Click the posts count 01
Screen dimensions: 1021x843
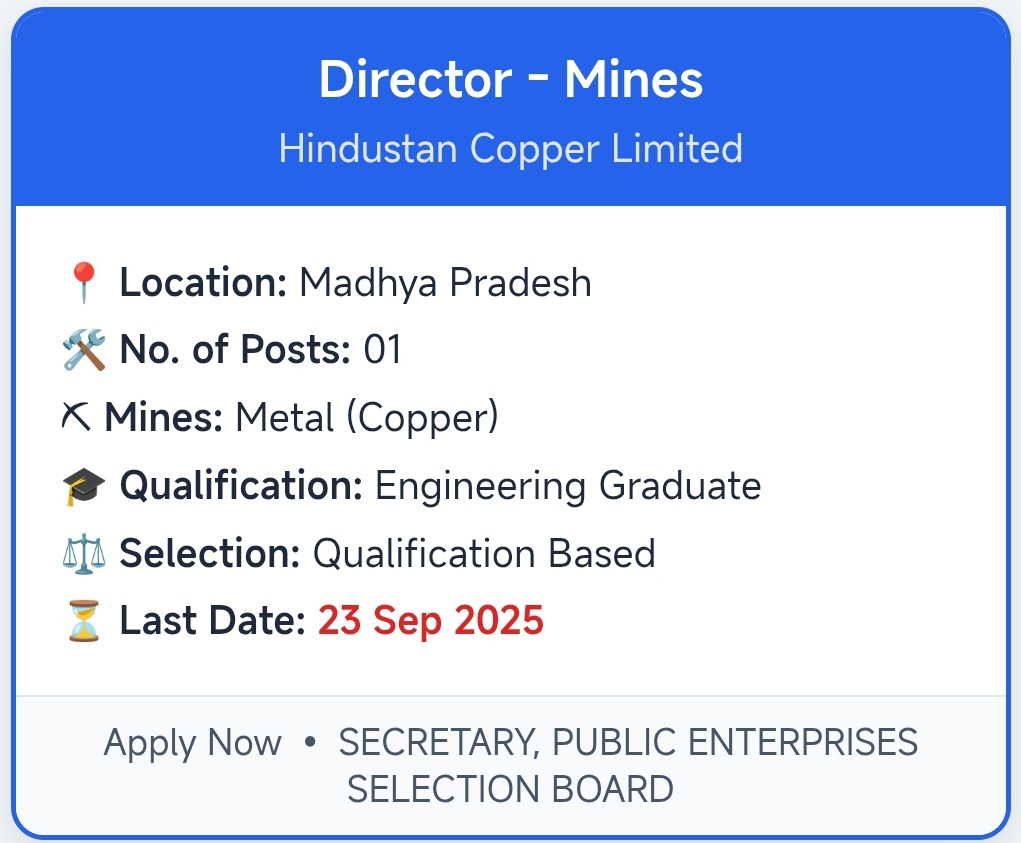tap(382, 350)
